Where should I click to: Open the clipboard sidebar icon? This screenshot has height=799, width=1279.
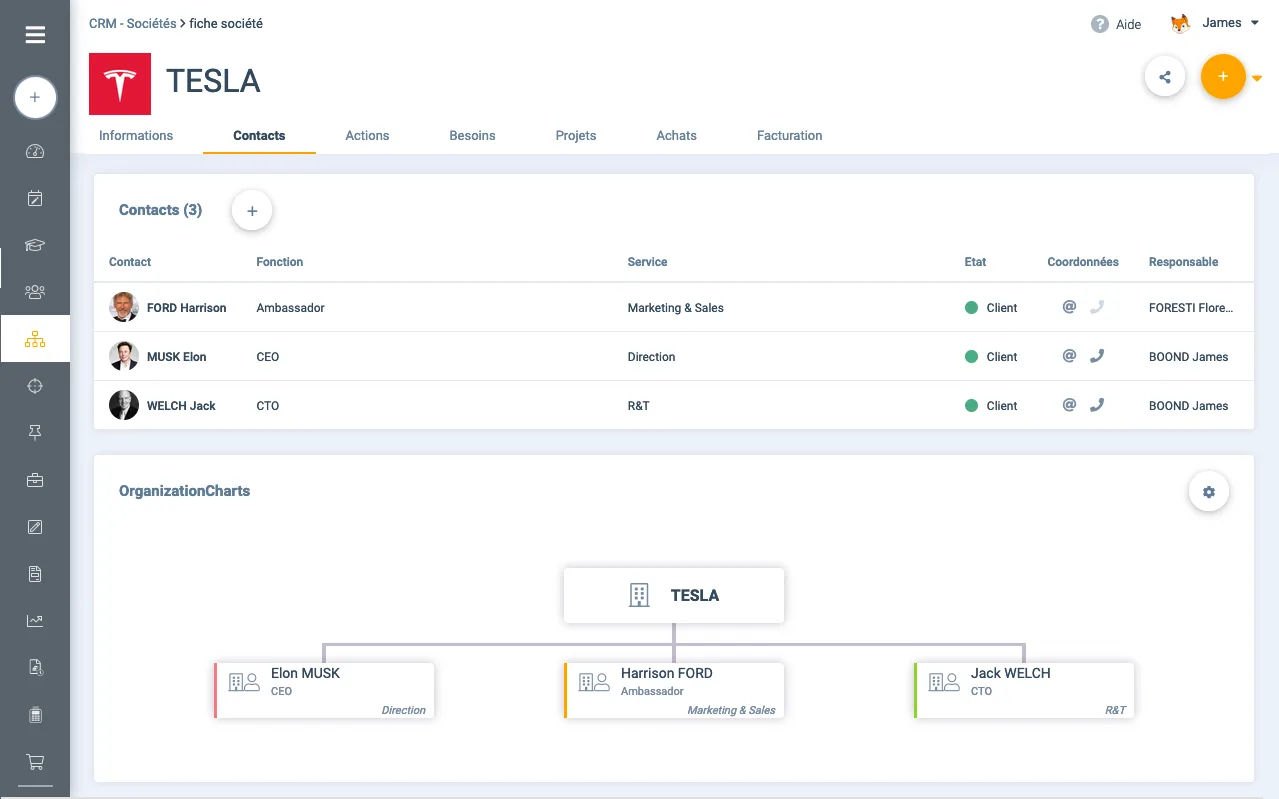(35, 715)
